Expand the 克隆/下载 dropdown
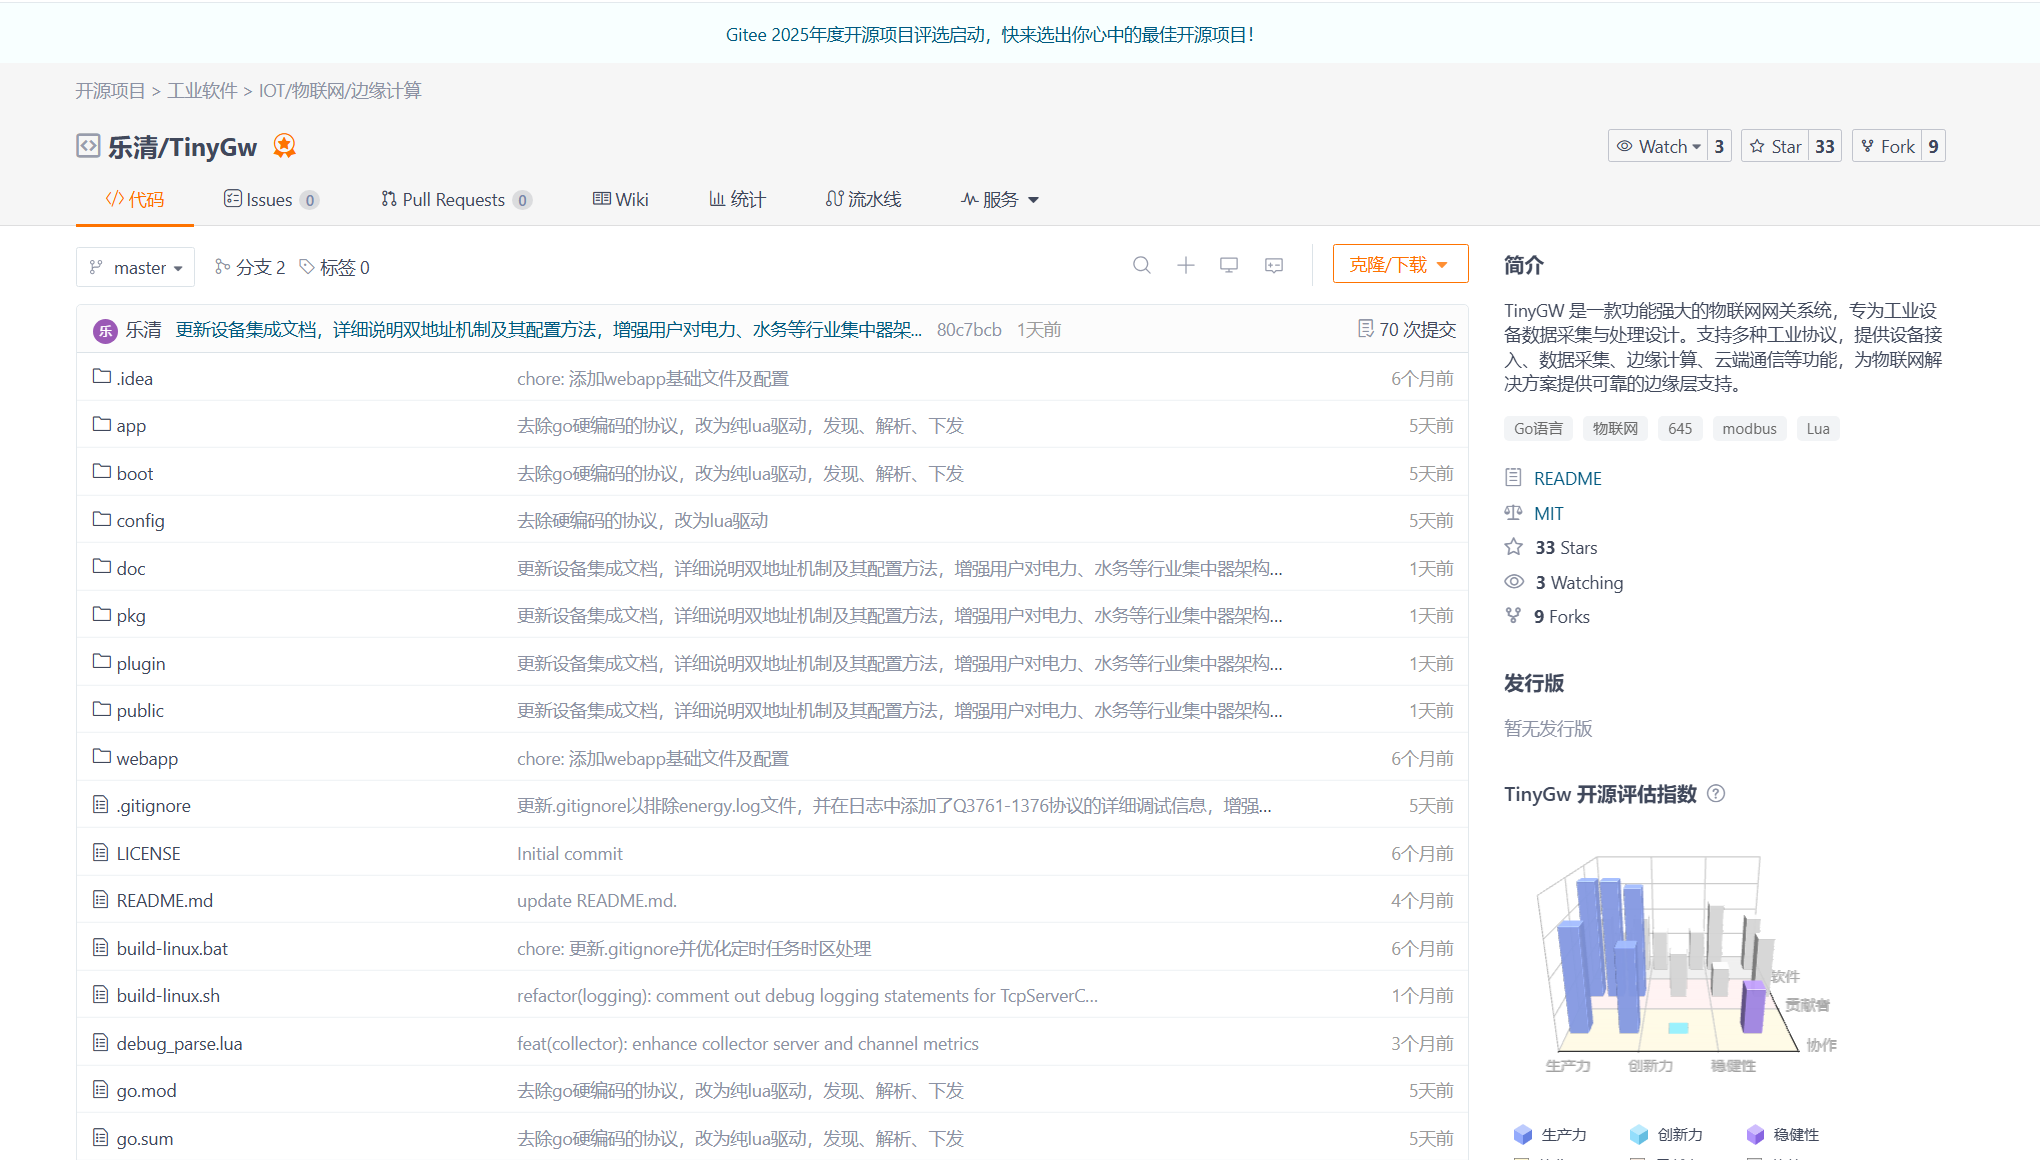Screen dimensions: 2040x1160 [1400, 263]
